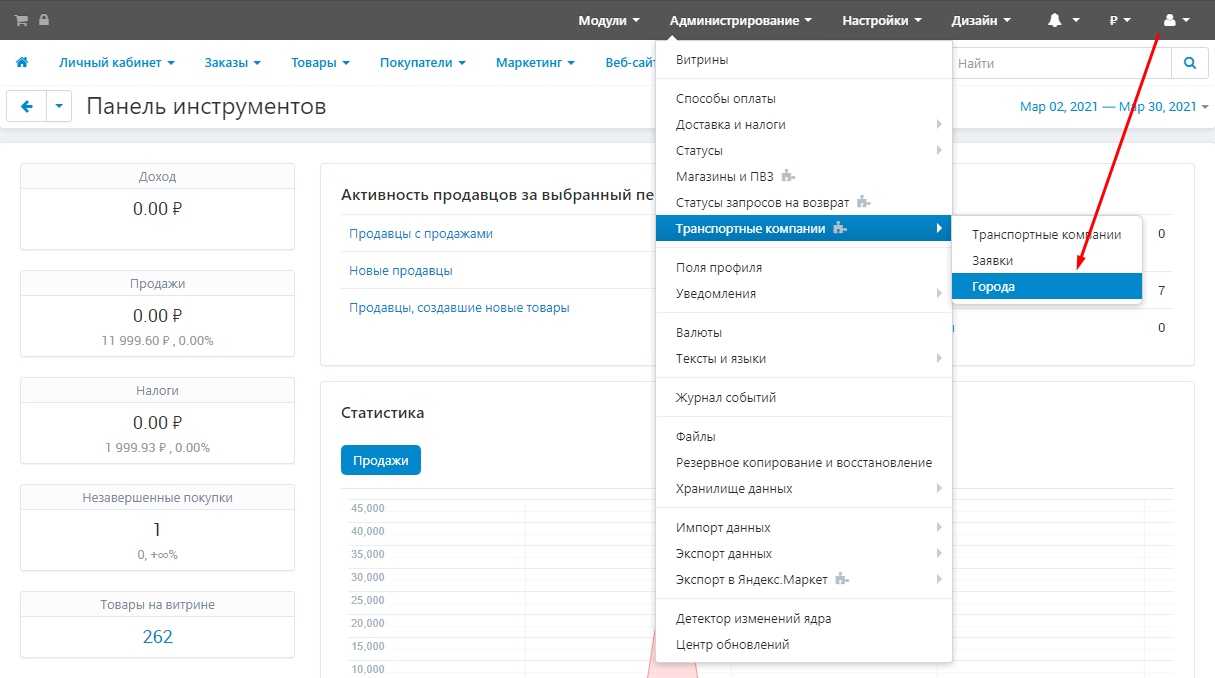Select Заявки in the submenu
Screen dimensions: 1215x678
tap(992, 260)
